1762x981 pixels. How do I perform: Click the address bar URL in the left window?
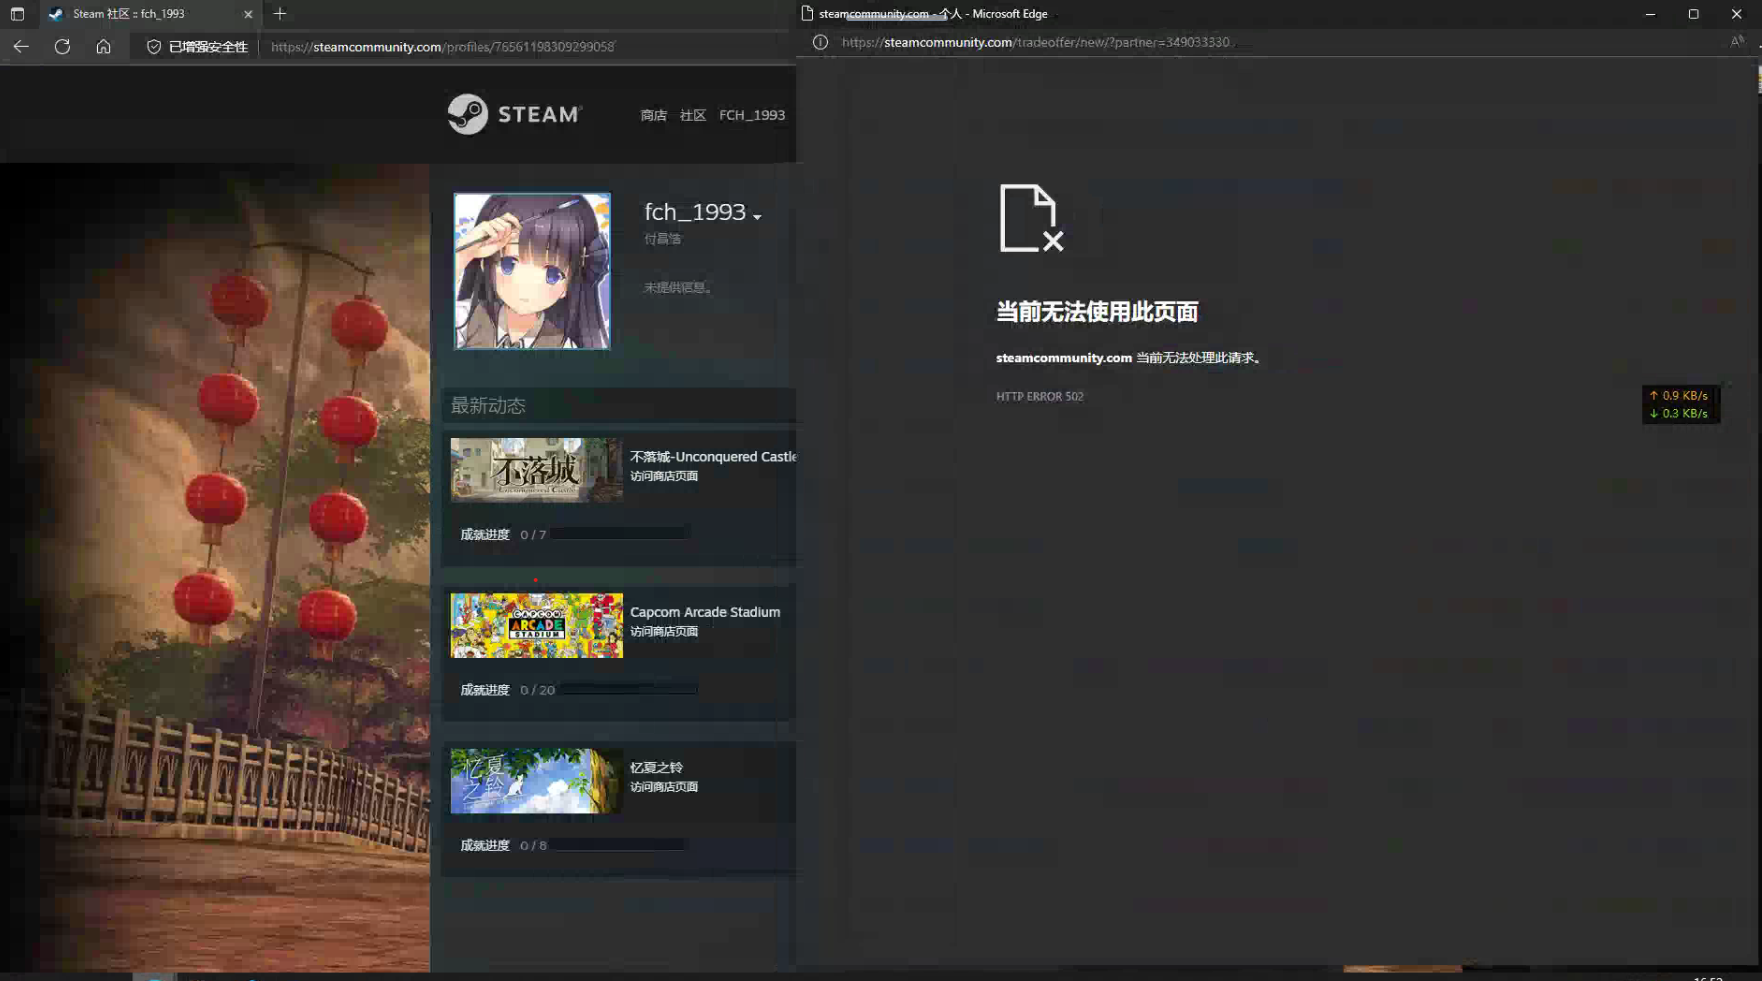point(440,46)
